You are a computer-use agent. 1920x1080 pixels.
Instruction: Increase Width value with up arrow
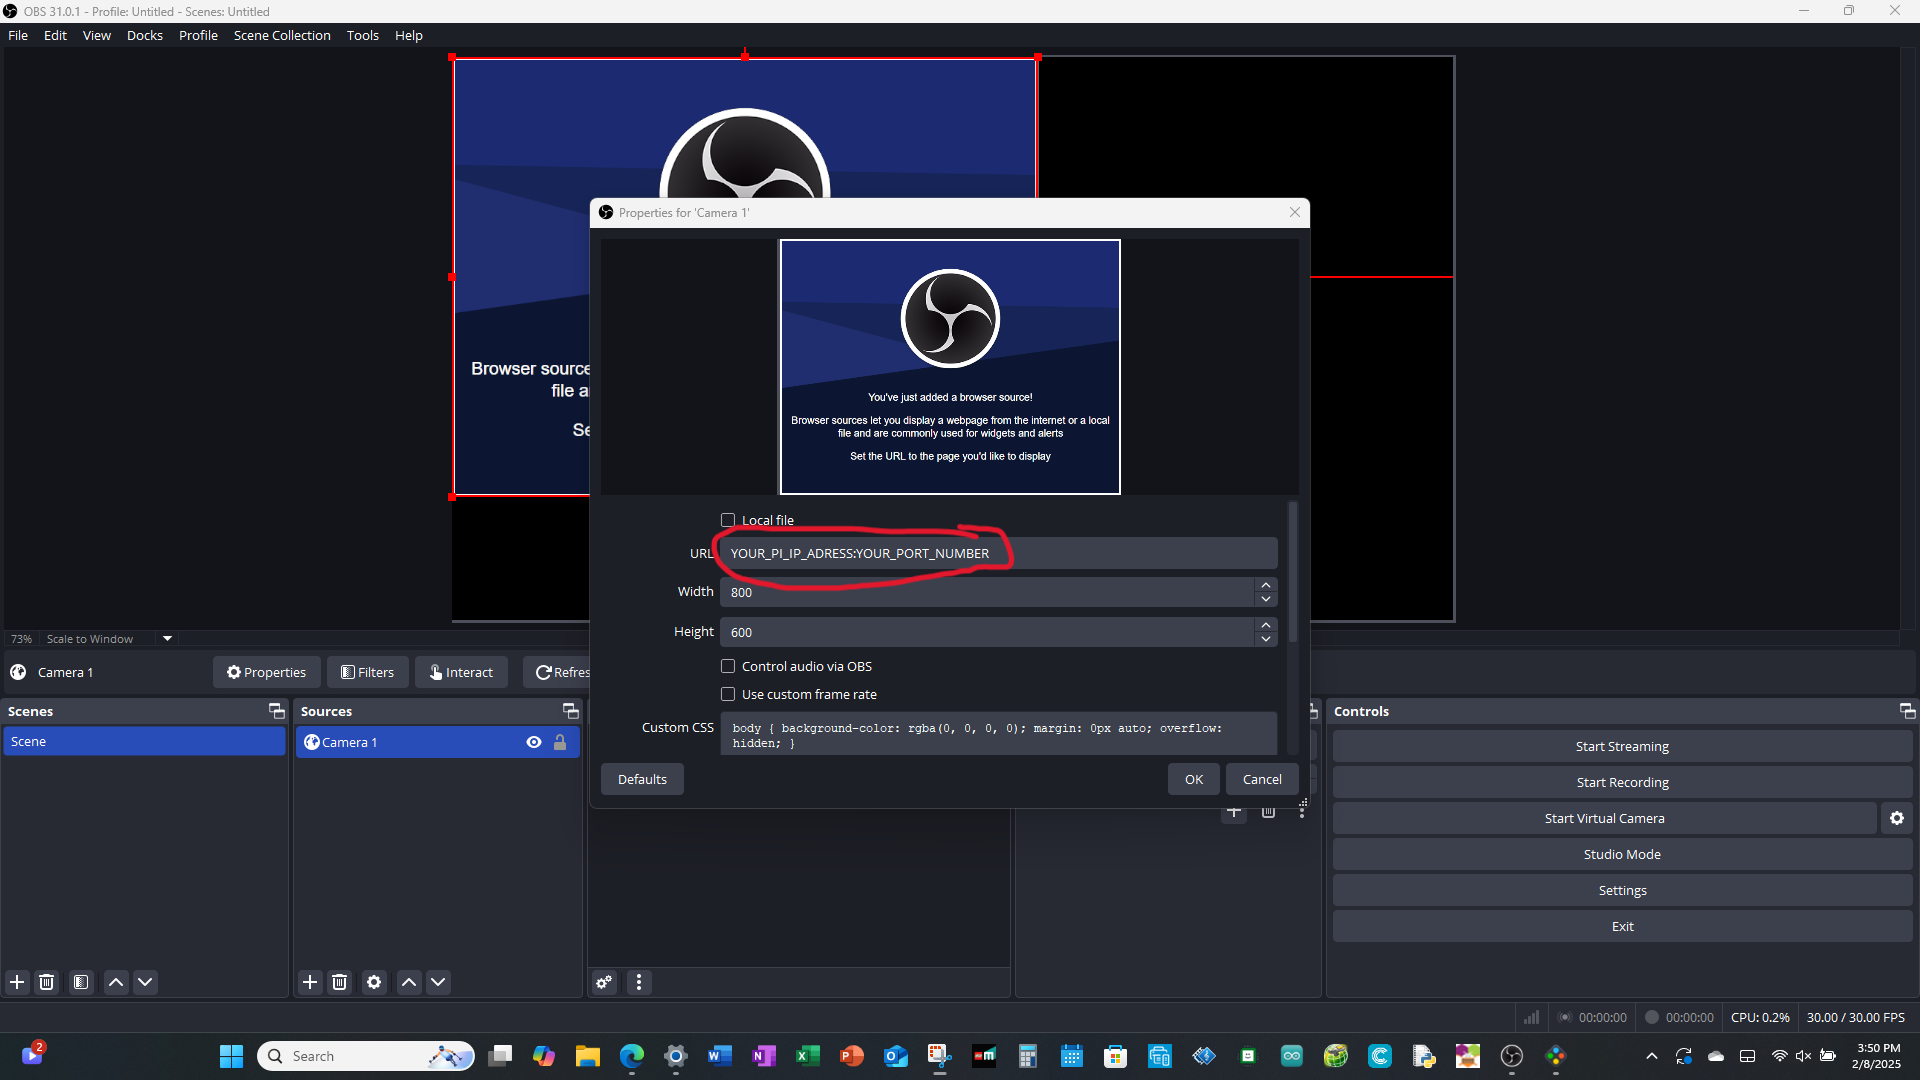1266,585
